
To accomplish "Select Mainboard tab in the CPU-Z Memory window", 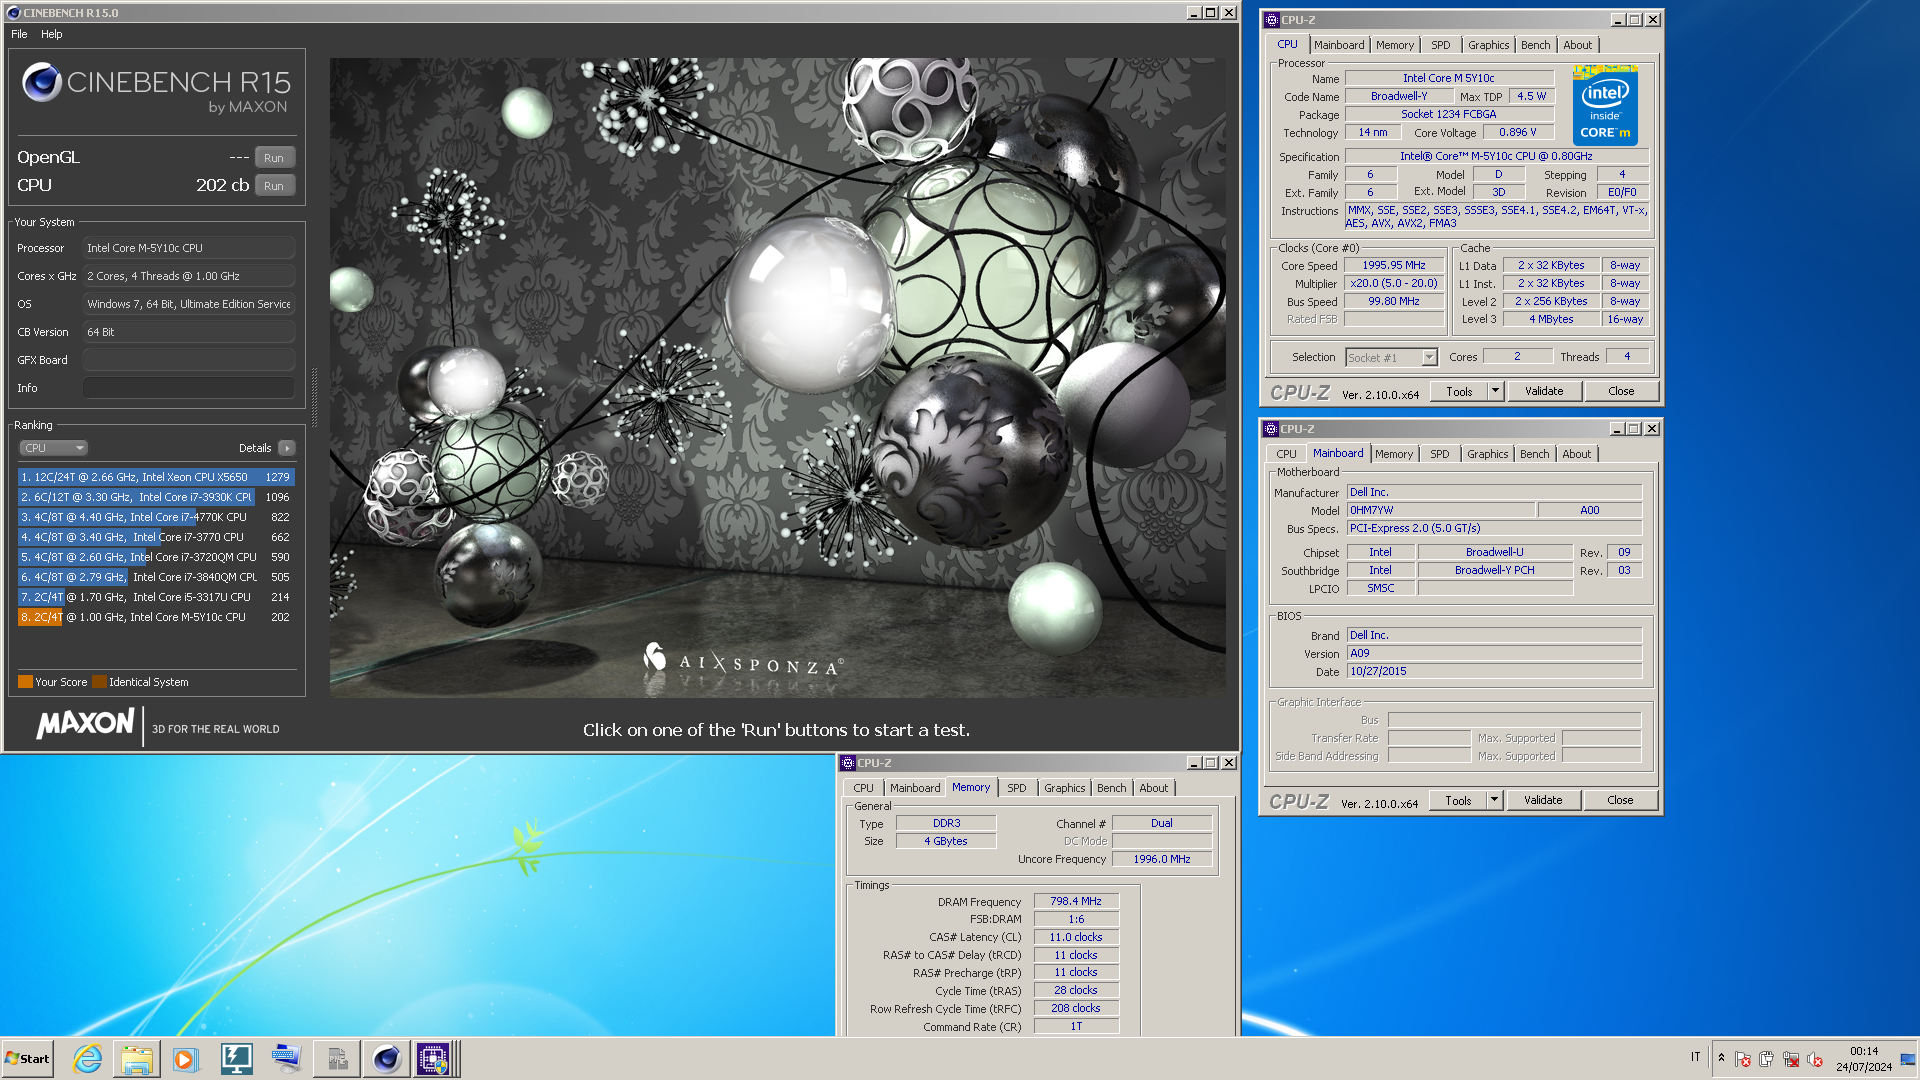I will click(914, 788).
